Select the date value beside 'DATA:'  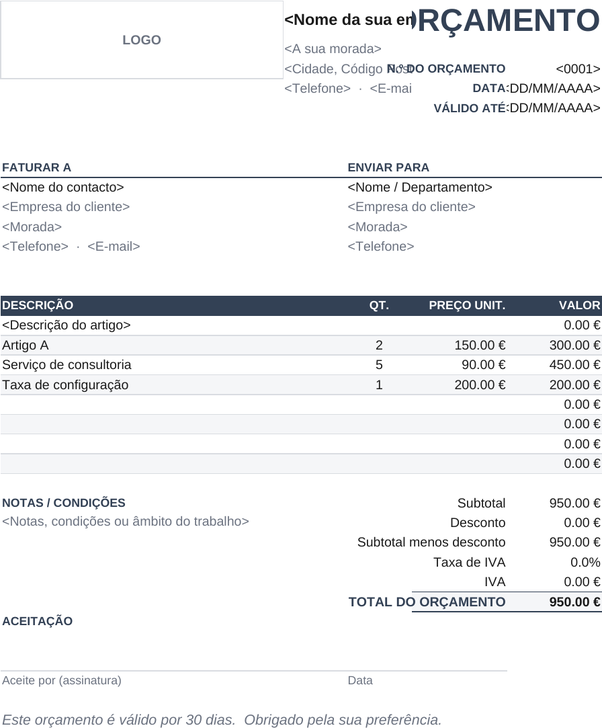click(555, 88)
